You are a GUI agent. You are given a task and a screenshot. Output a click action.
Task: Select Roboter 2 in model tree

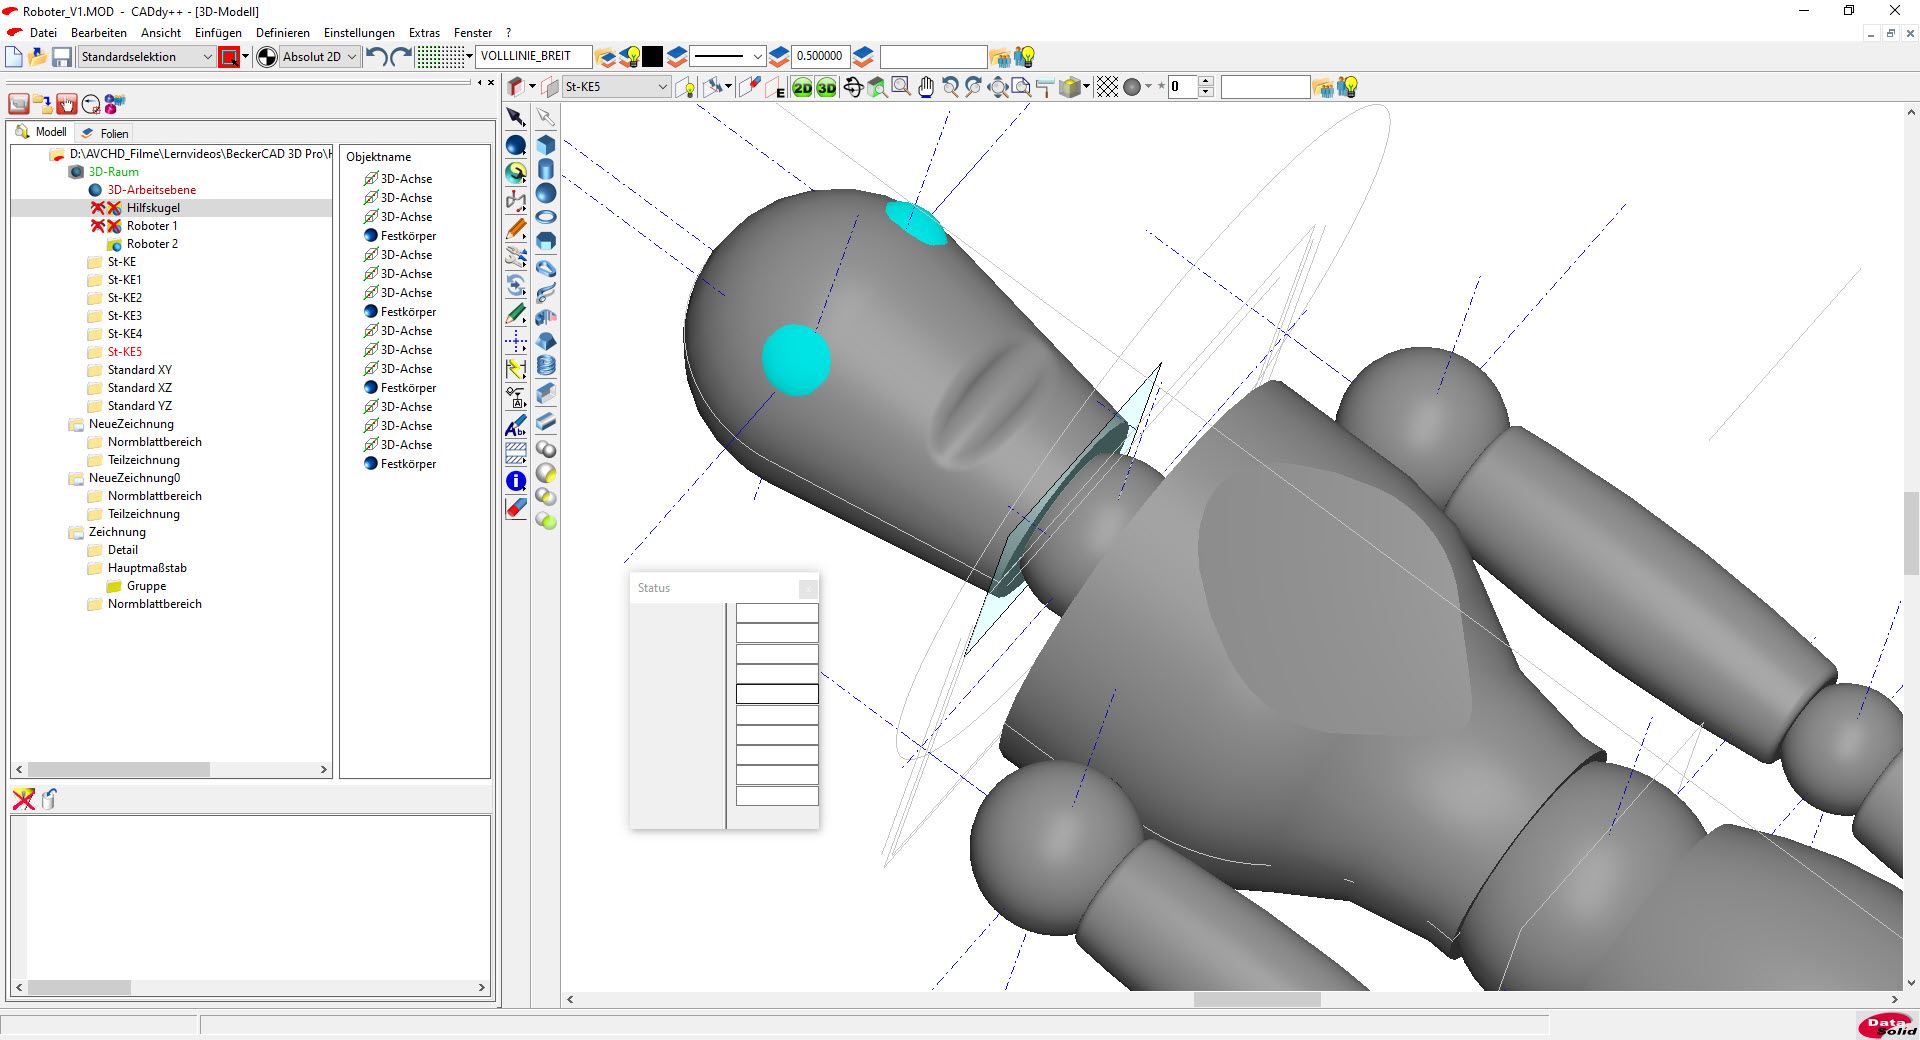tap(152, 244)
